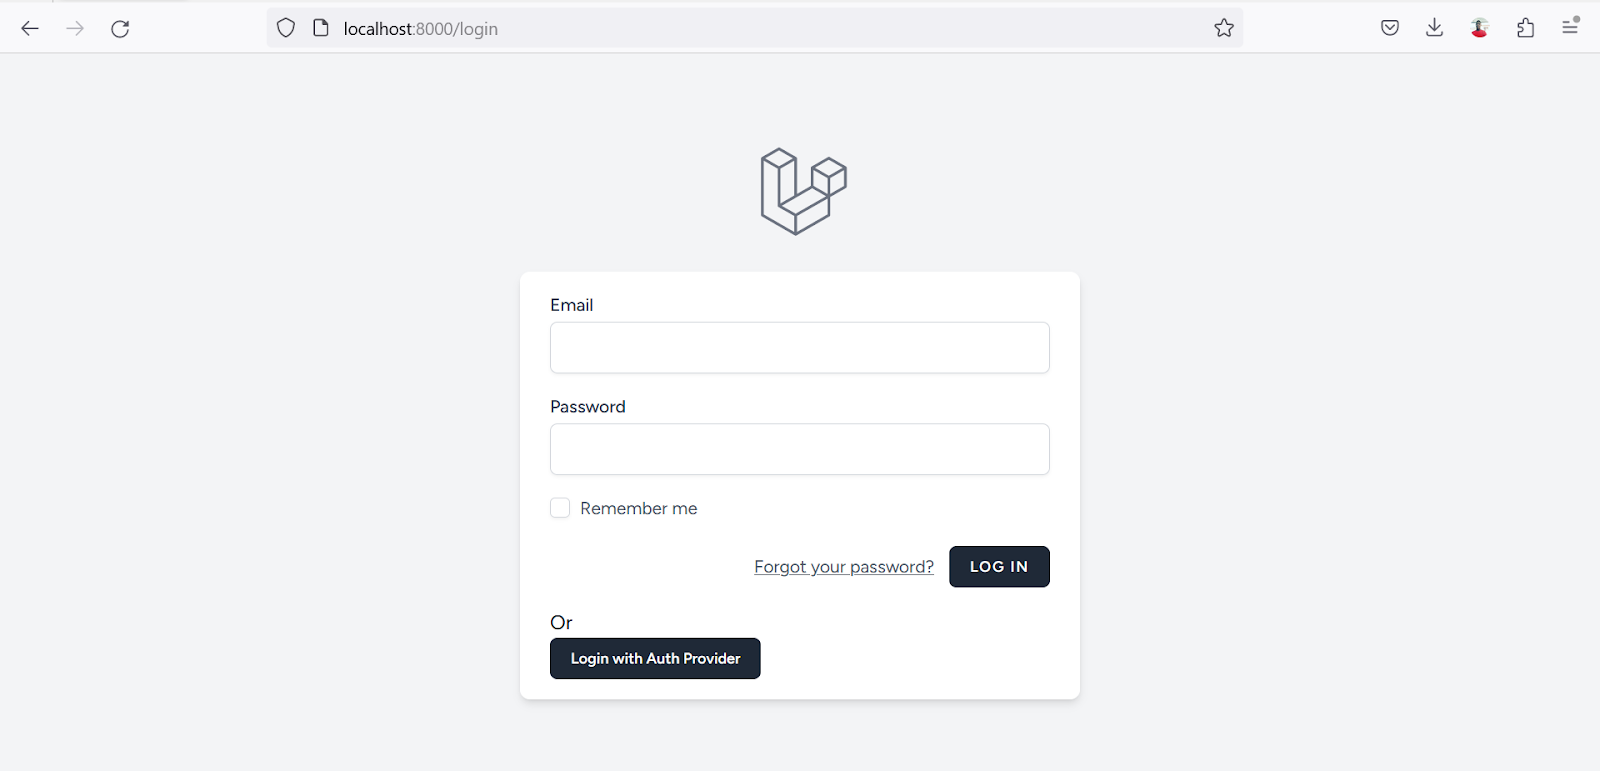This screenshot has width=1600, height=771.
Task: Open the Downloads panel
Action: pyautogui.click(x=1434, y=28)
